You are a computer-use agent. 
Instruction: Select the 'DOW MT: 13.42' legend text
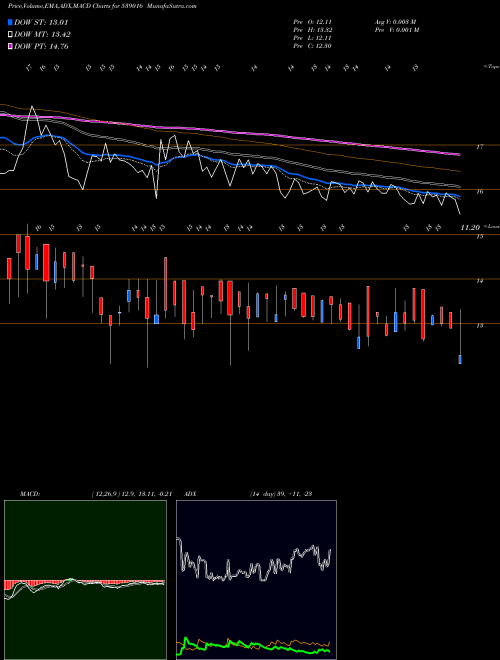coord(42,35)
